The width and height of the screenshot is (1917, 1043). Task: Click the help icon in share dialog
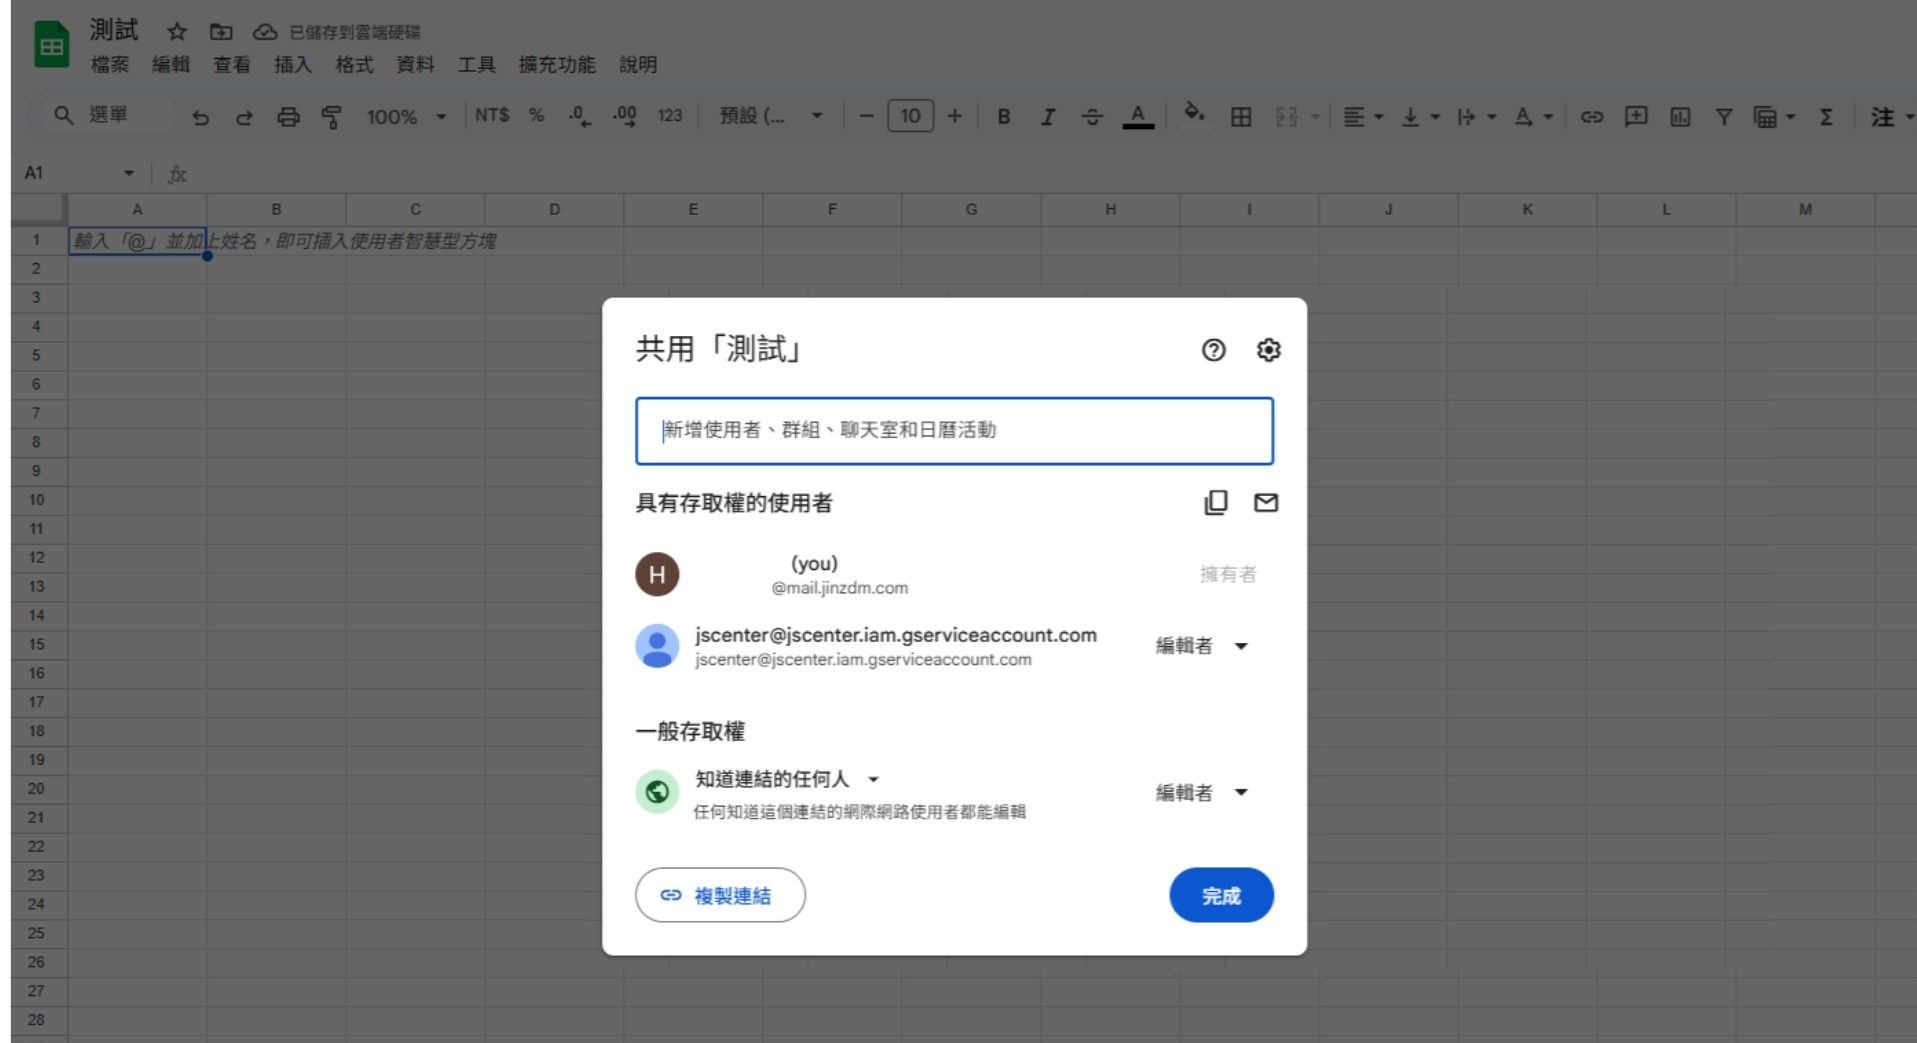[x=1213, y=350]
